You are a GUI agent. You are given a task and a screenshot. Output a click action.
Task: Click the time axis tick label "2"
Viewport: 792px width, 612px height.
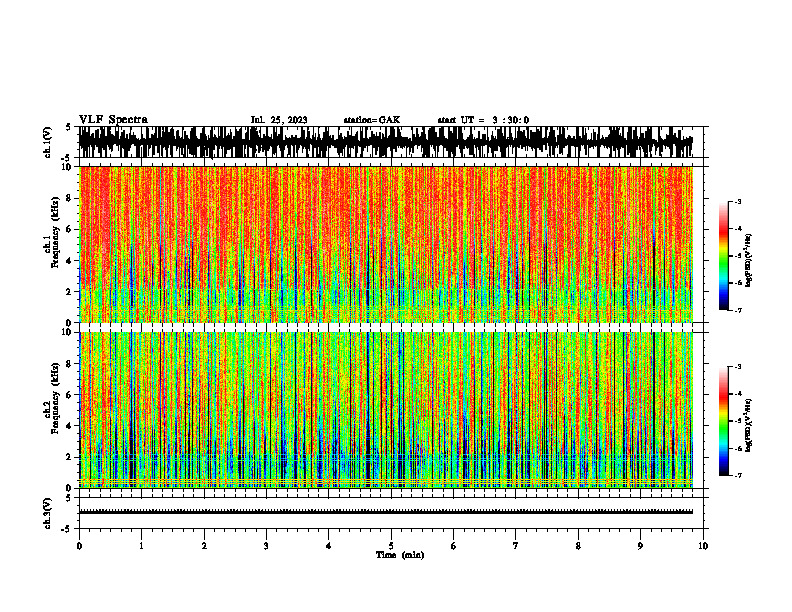[x=204, y=546]
